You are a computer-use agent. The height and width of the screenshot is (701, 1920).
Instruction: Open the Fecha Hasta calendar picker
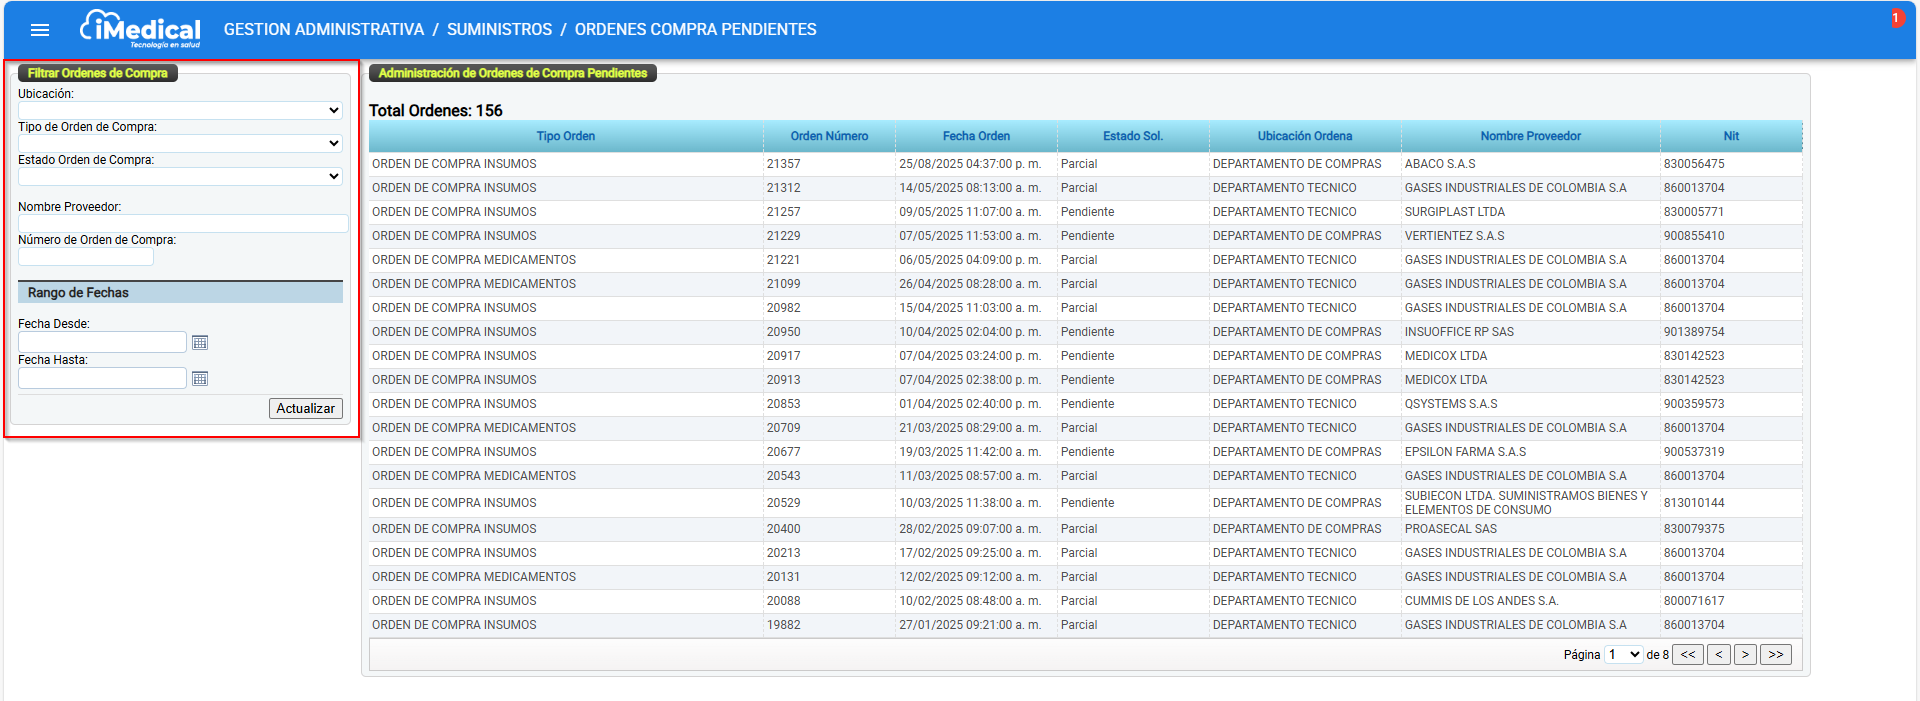click(200, 379)
